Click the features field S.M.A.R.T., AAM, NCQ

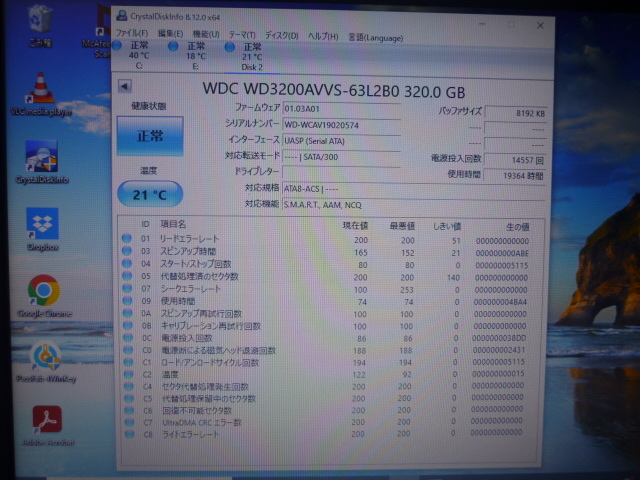tap(413, 205)
